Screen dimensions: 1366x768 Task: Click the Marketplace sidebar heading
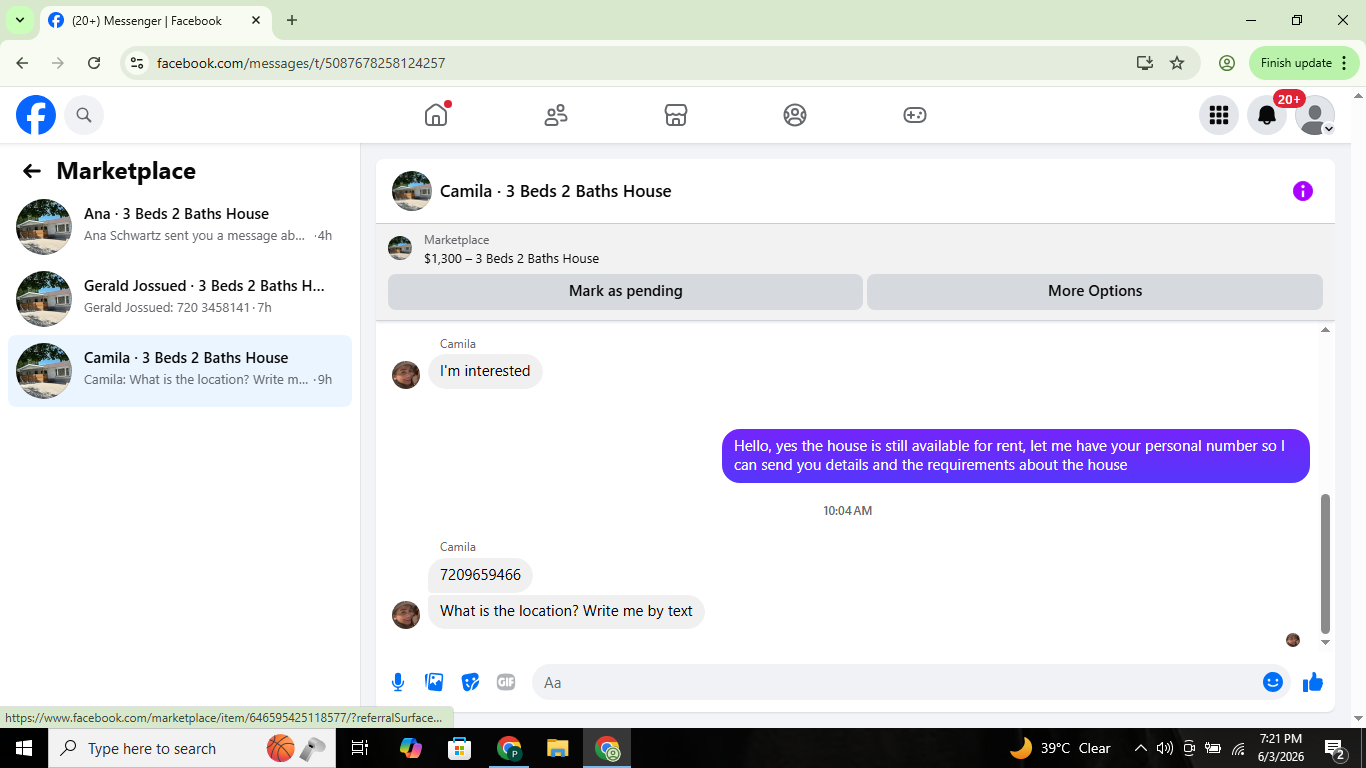(x=126, y=171)
